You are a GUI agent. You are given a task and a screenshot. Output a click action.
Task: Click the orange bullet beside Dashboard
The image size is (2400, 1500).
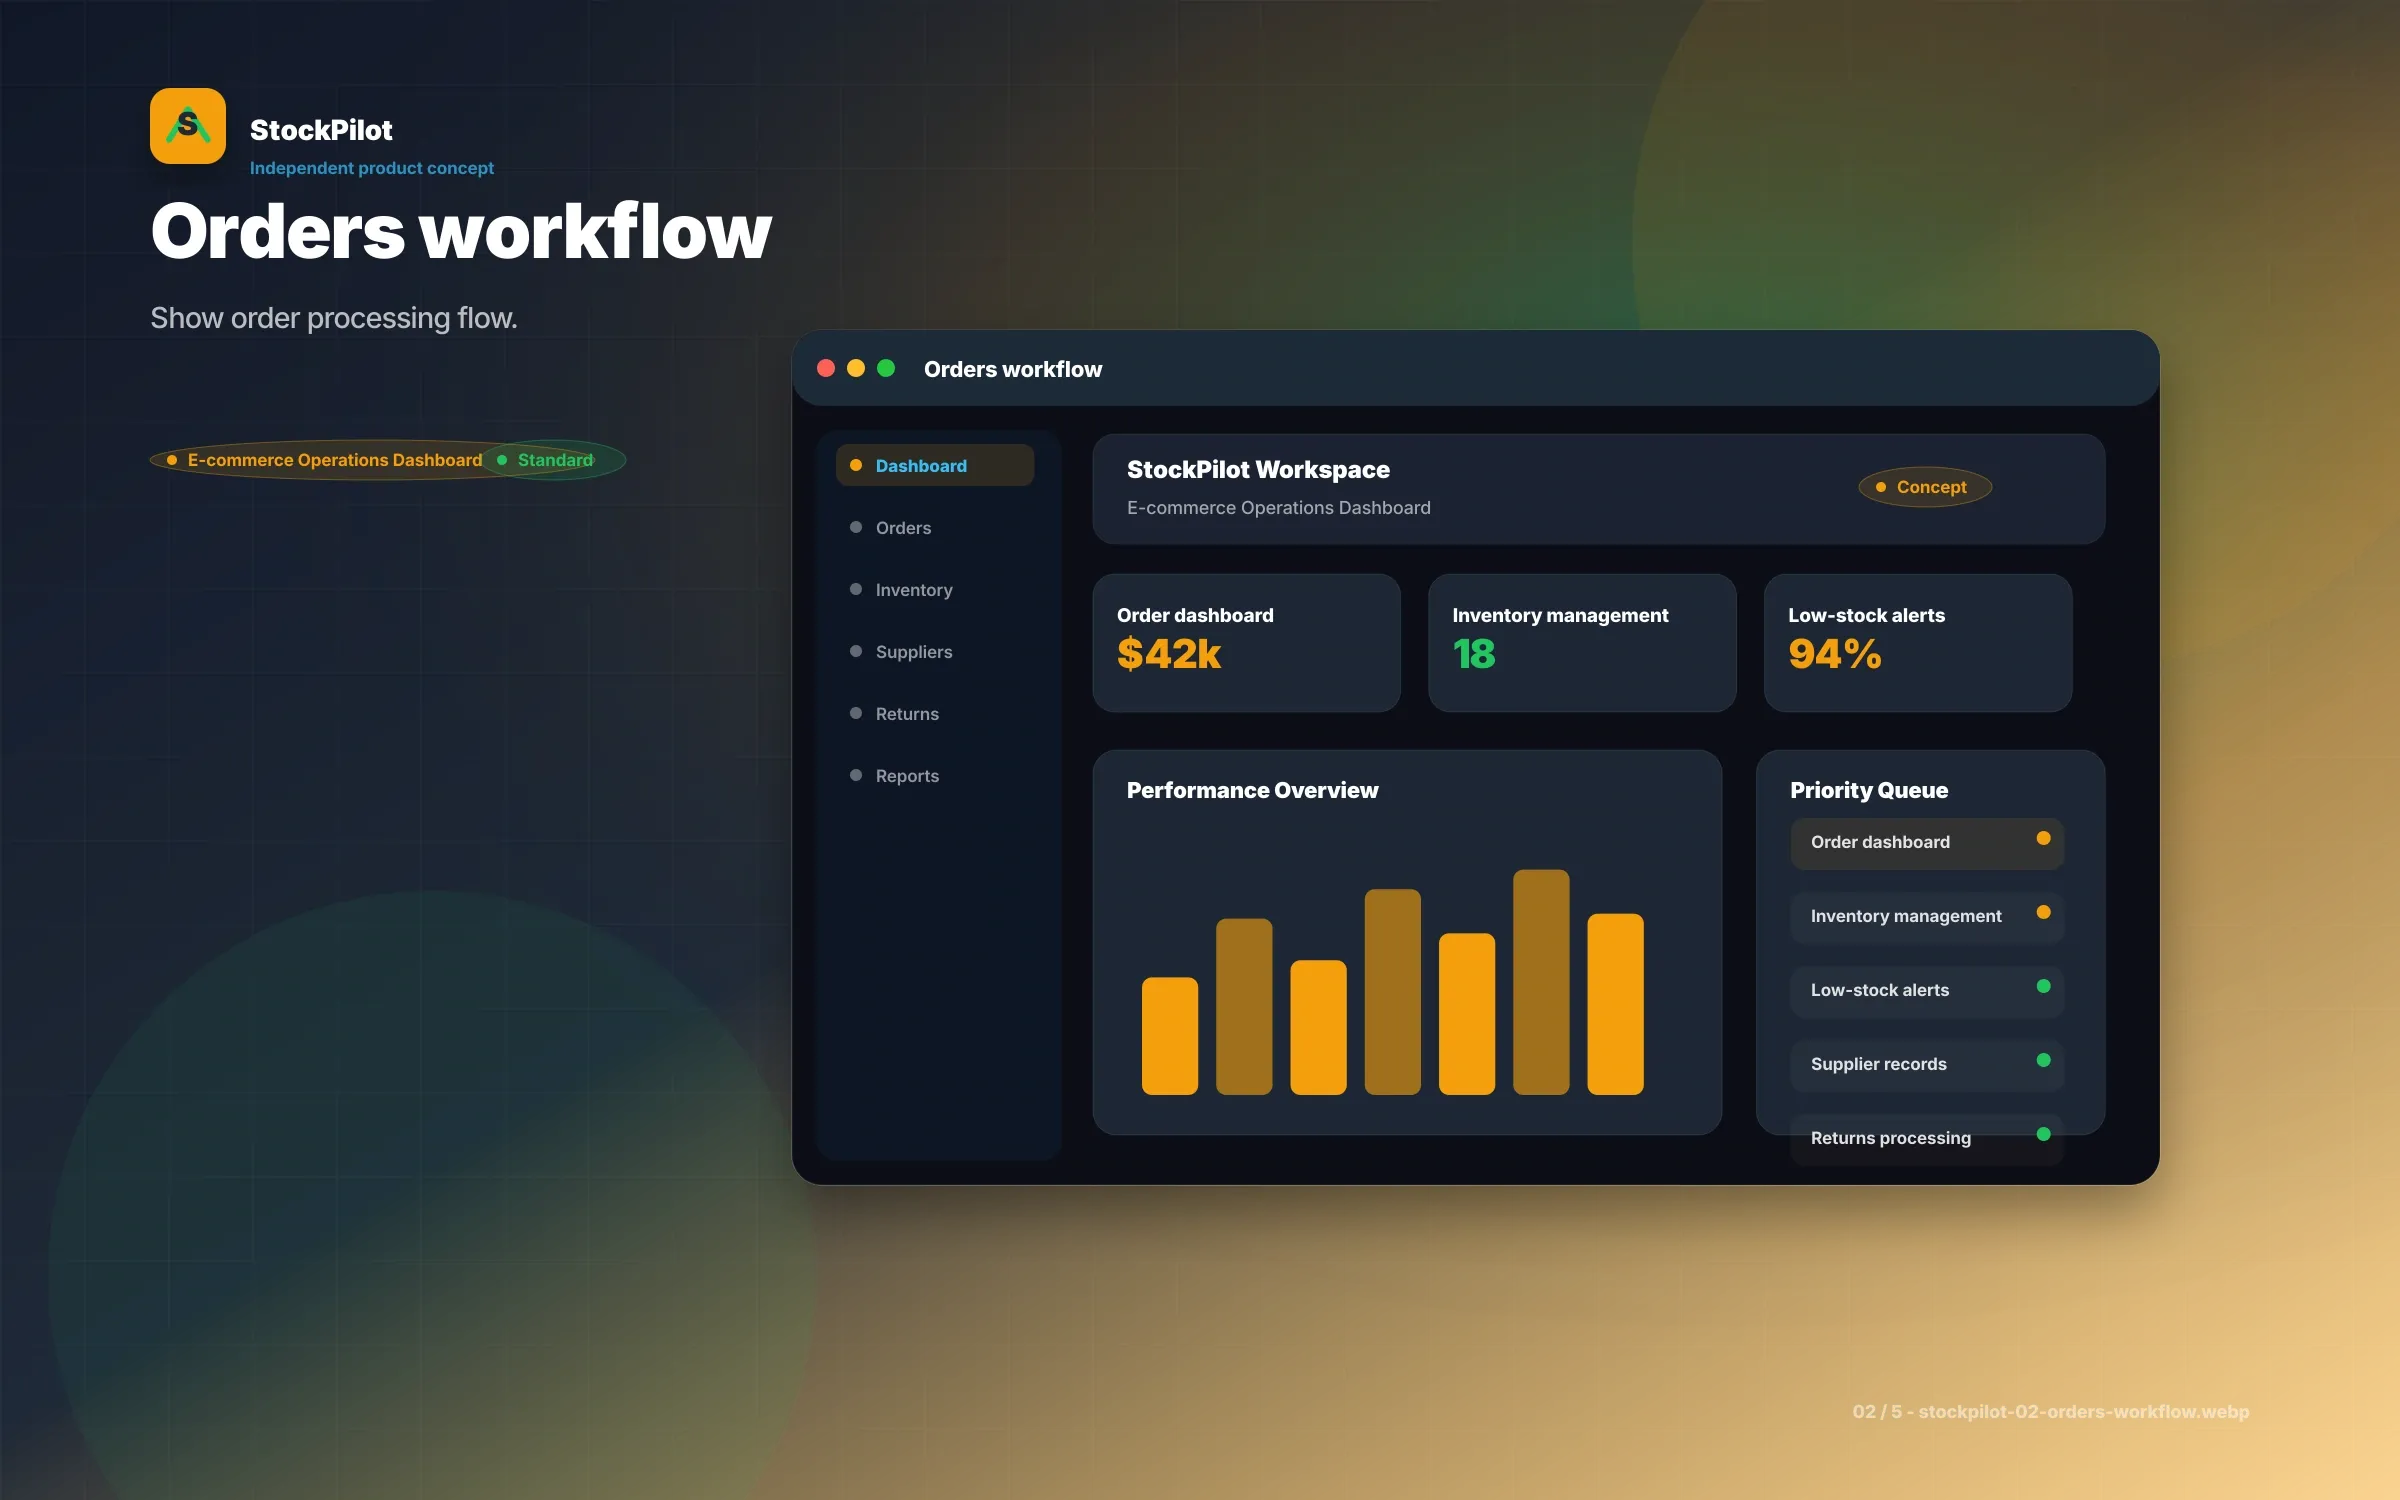click(856, 465)
